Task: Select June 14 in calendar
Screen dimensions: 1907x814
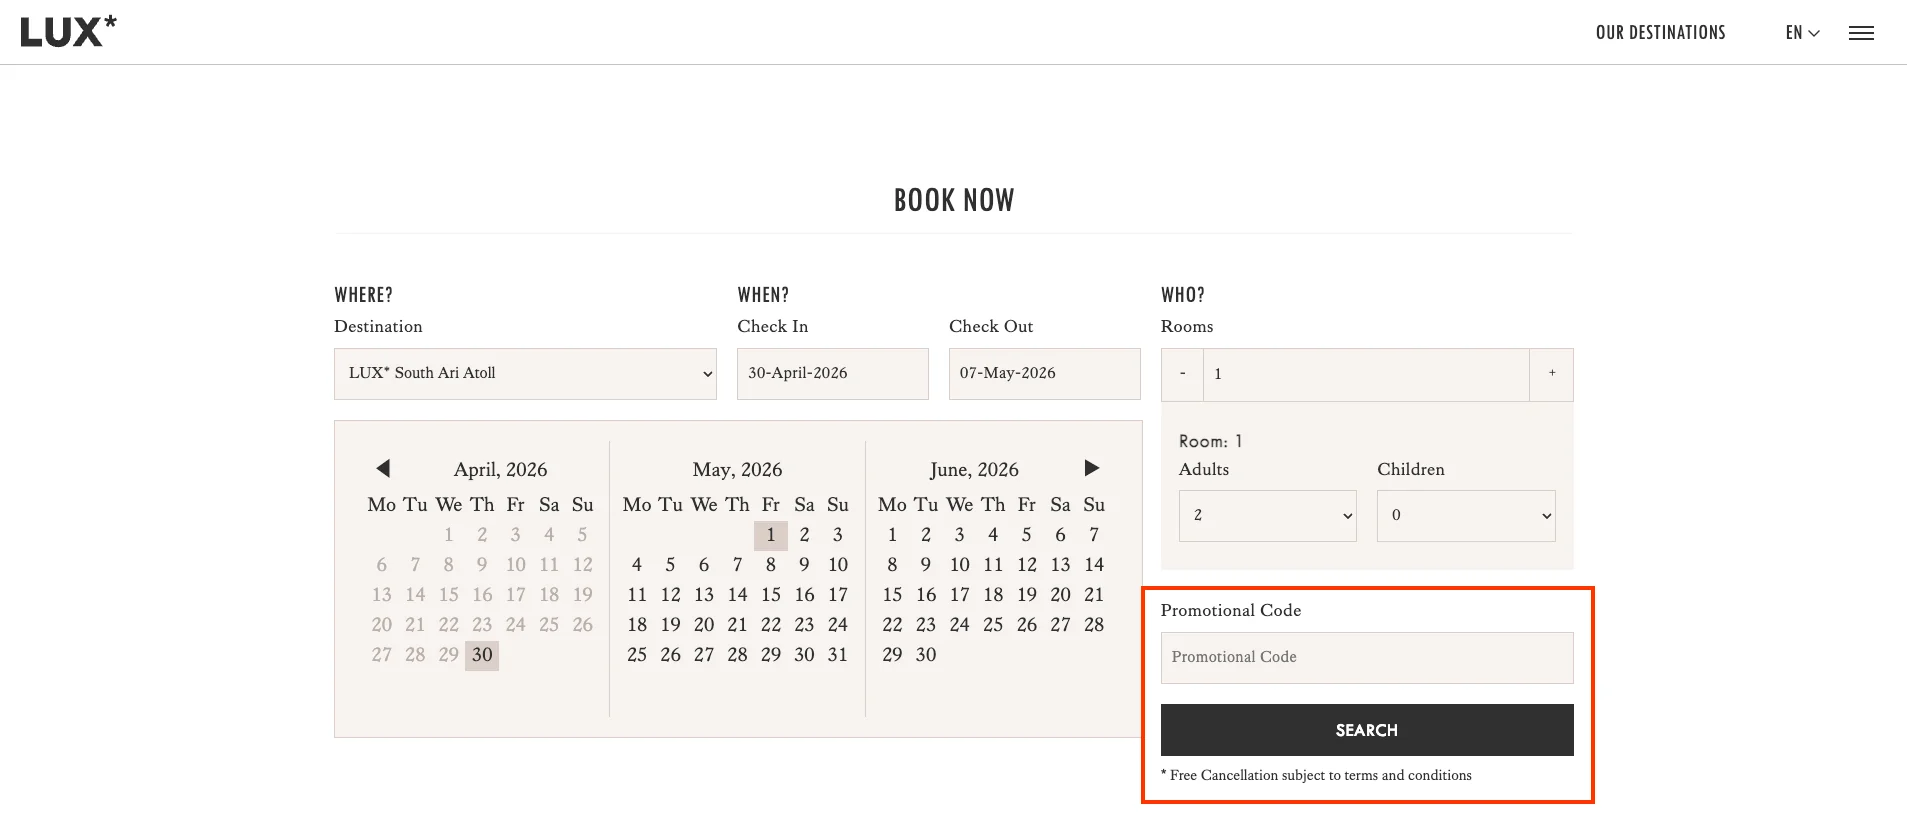Action: click(x=1094, y=565)
